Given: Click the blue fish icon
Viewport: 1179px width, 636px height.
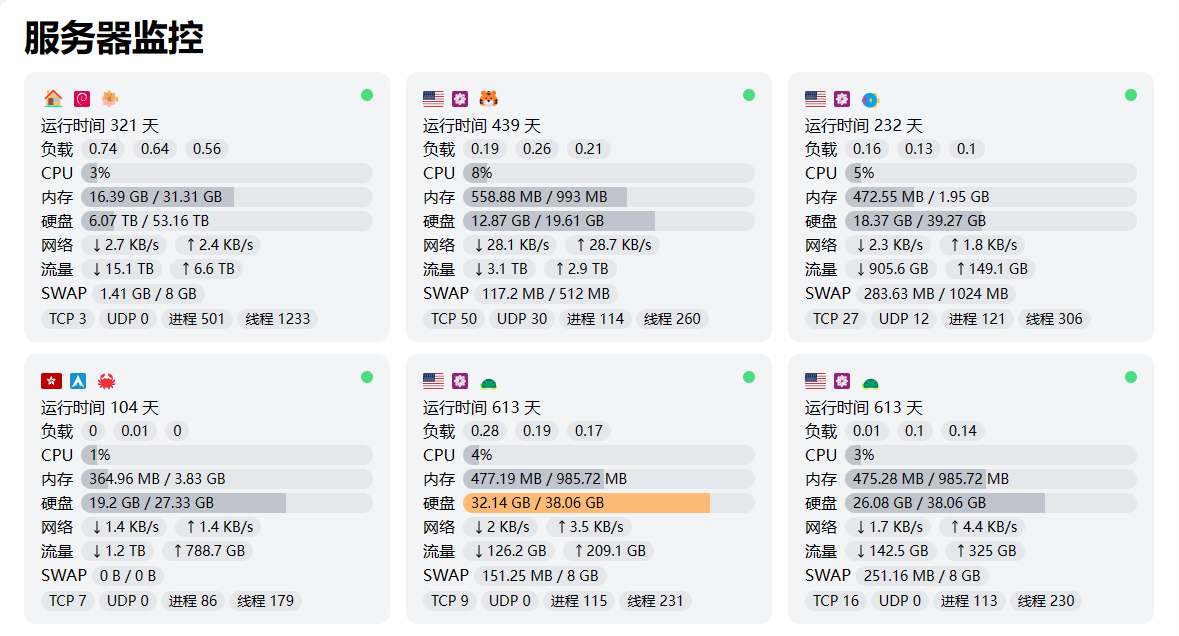Looking at the screenshot, I should click(x=871, y=98).
